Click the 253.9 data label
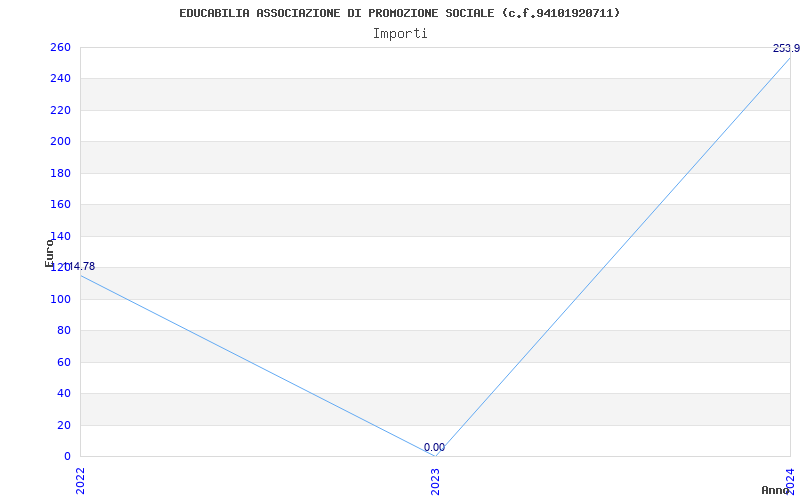800x500 pixels. pos(786,48)
